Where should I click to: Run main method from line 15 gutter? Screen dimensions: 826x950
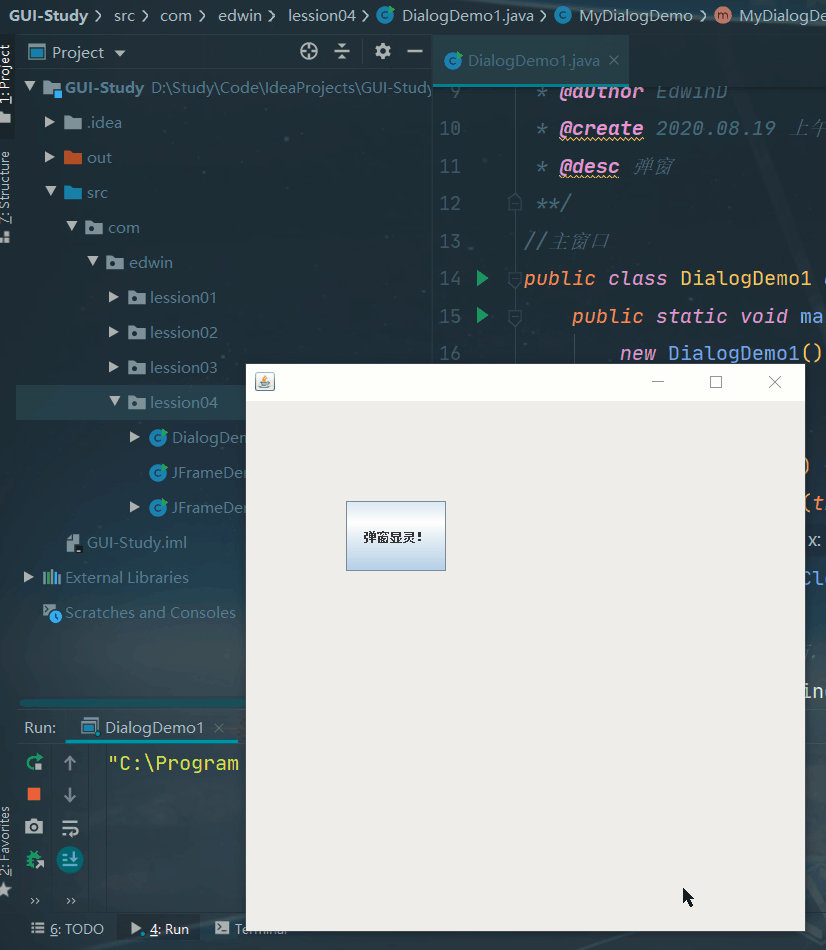[x=482, y=316]
